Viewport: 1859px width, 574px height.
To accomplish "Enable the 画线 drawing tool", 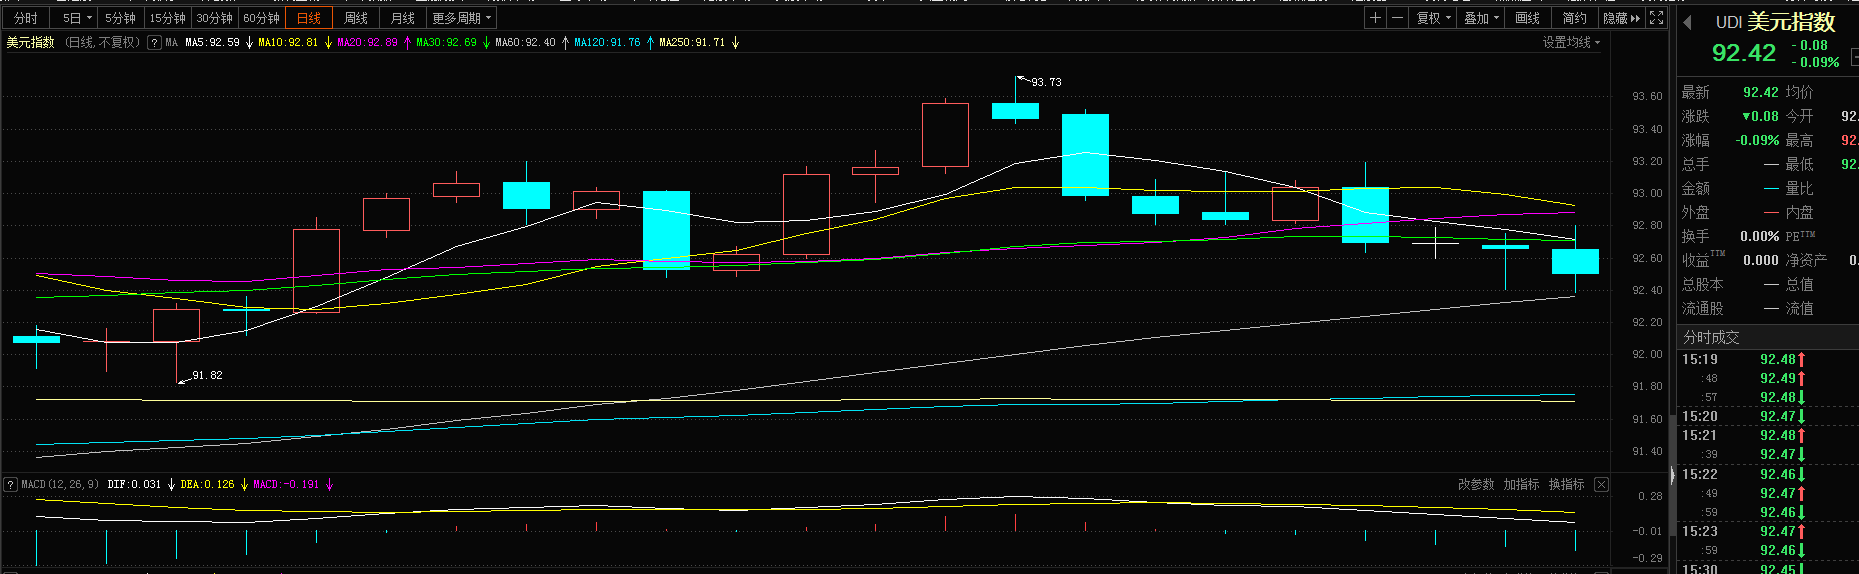I will click(1527, 18).
